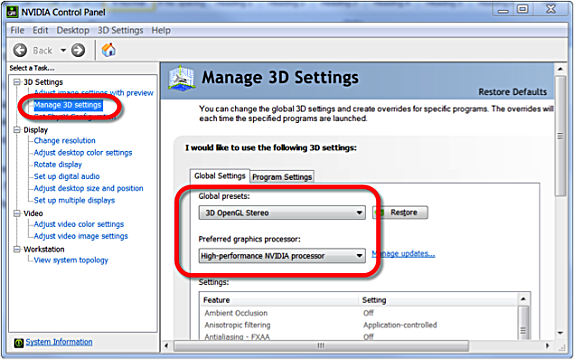Click the Manage updates link
This screenshot has height=360, width=574.
[x=403, y=254]
